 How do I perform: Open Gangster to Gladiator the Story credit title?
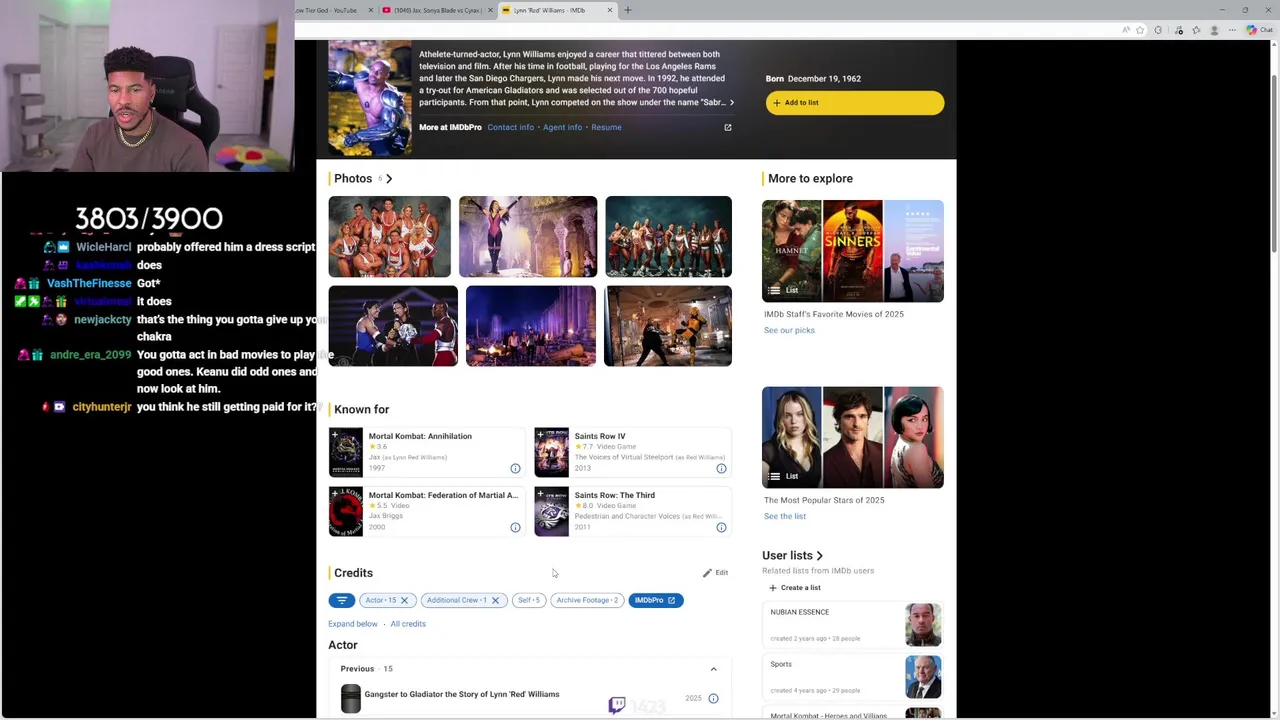click(x=462, y=694)
